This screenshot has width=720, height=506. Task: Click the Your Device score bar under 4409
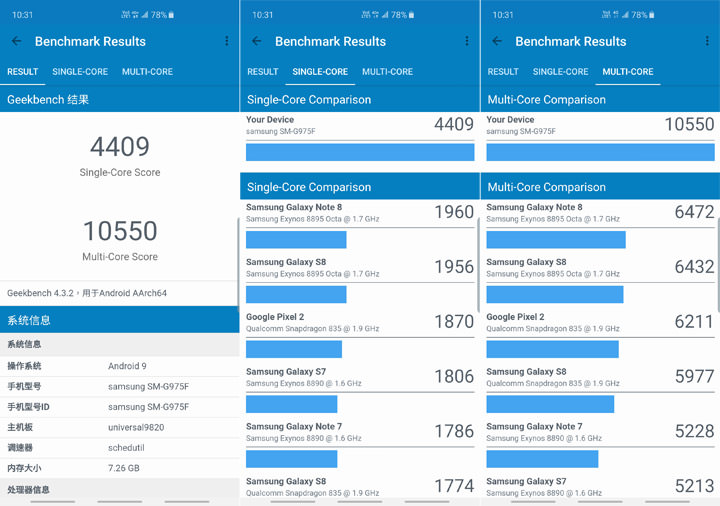point(360,152)
